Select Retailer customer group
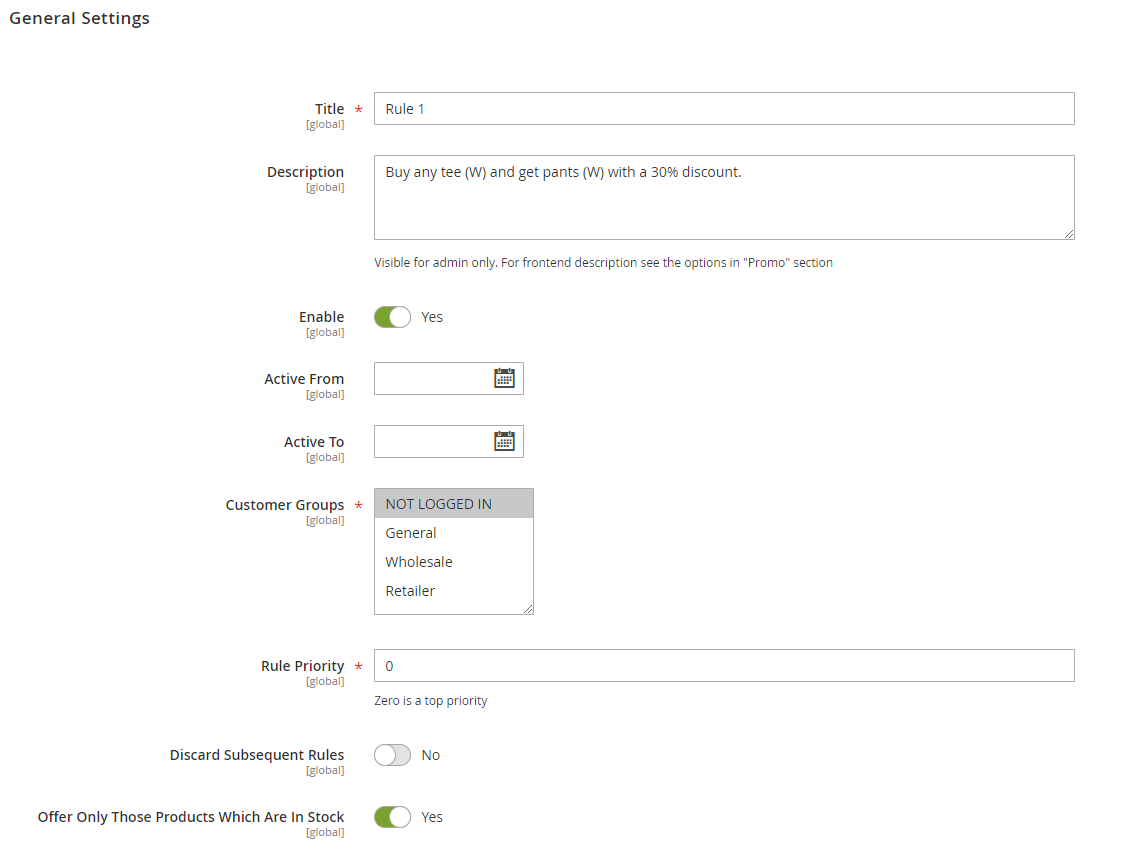Image resolution: width=1127 pixels, height=851 pixels. click(x=454, y=591)
